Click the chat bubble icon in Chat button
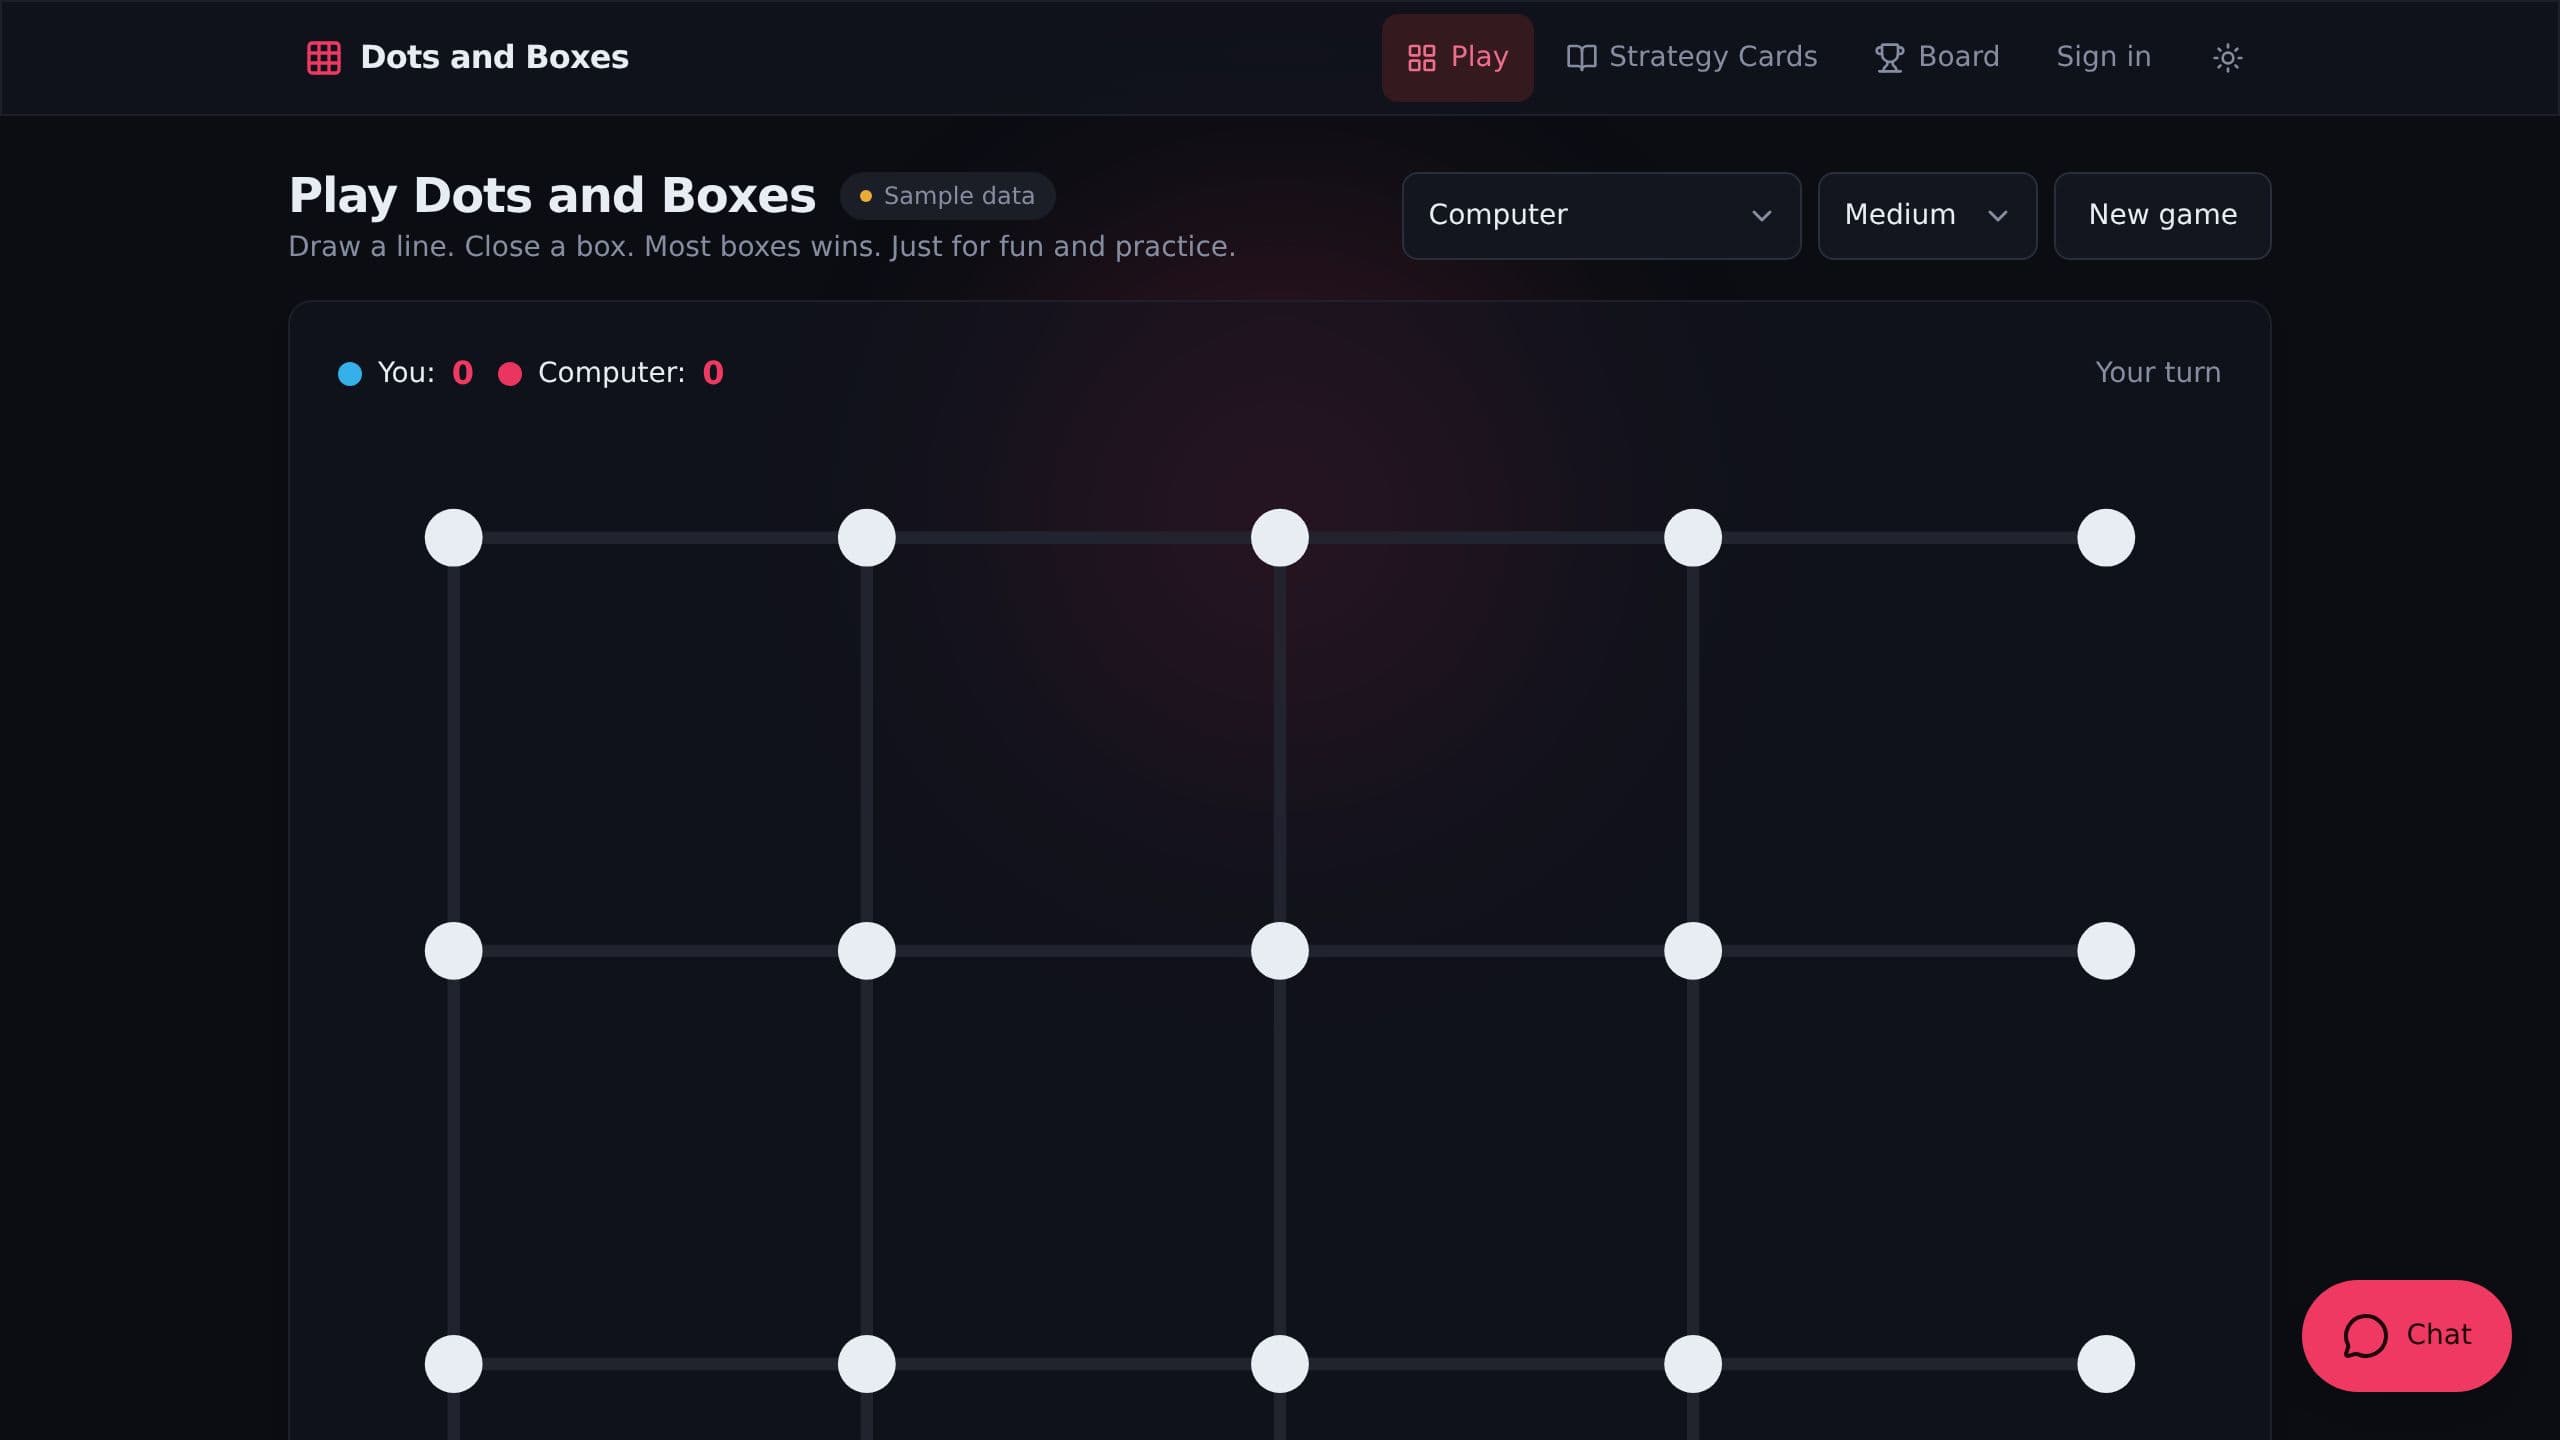Viewport: 2560px width, 1440px height. pos(2365,1336)
